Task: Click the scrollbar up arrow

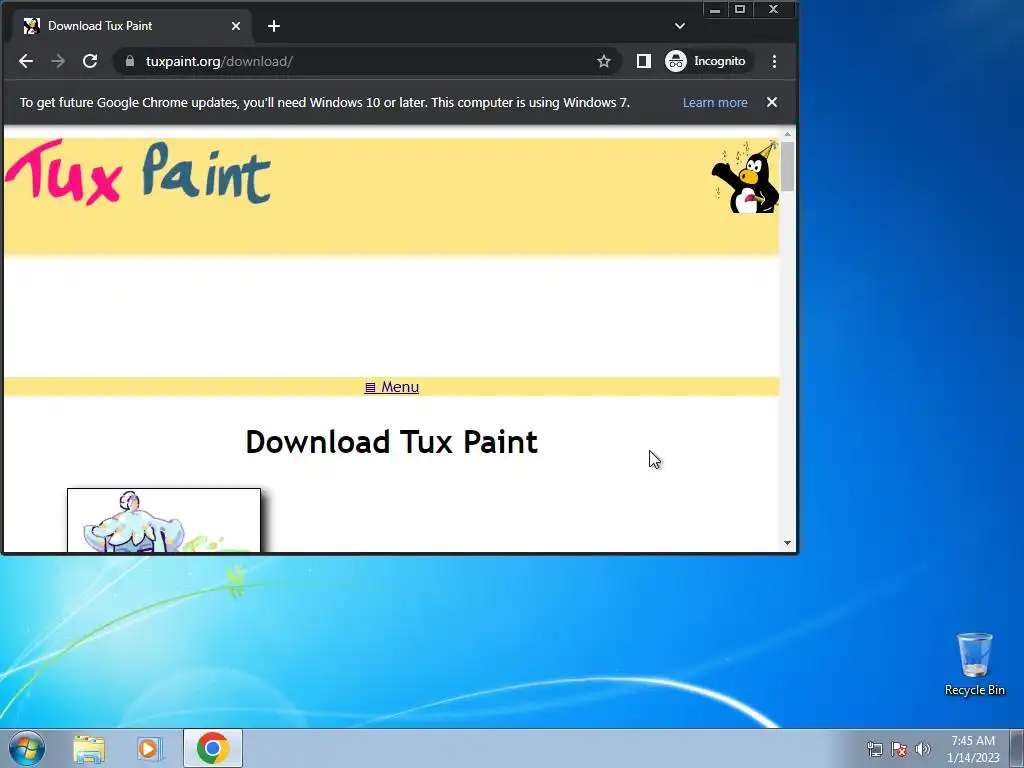Action: [788, 134]
